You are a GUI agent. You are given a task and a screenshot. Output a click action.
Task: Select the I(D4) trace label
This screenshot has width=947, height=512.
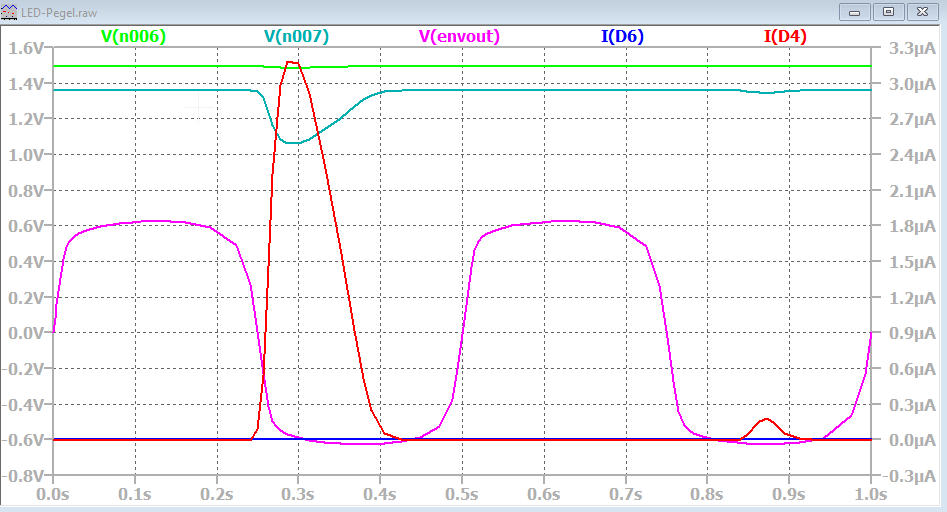[x=785, y=36]
